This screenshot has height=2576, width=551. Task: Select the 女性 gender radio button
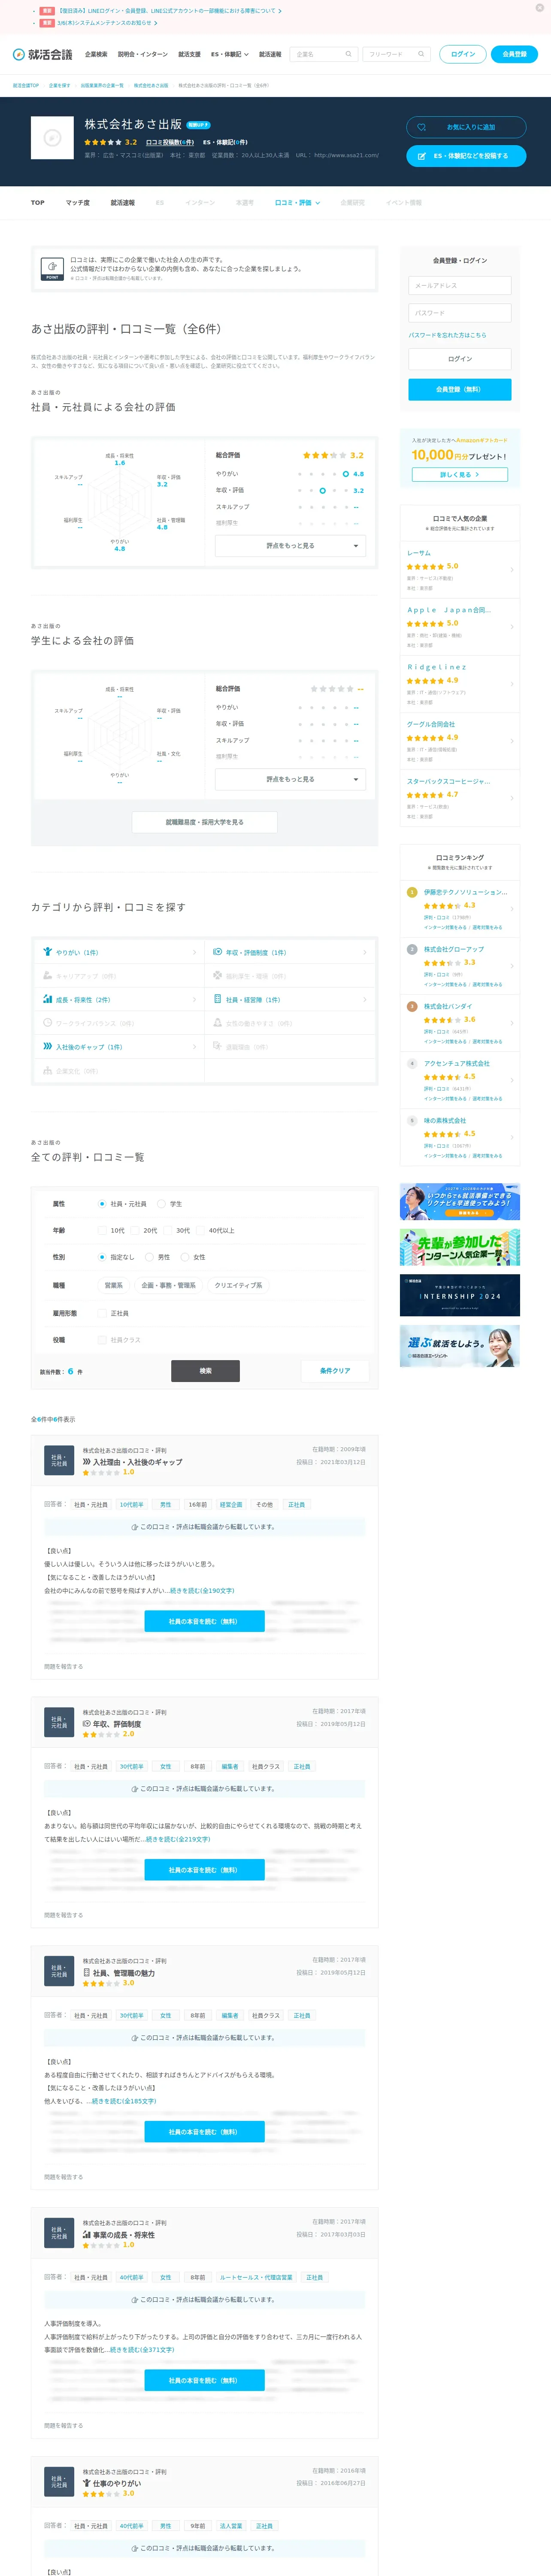click(185, 1257)
